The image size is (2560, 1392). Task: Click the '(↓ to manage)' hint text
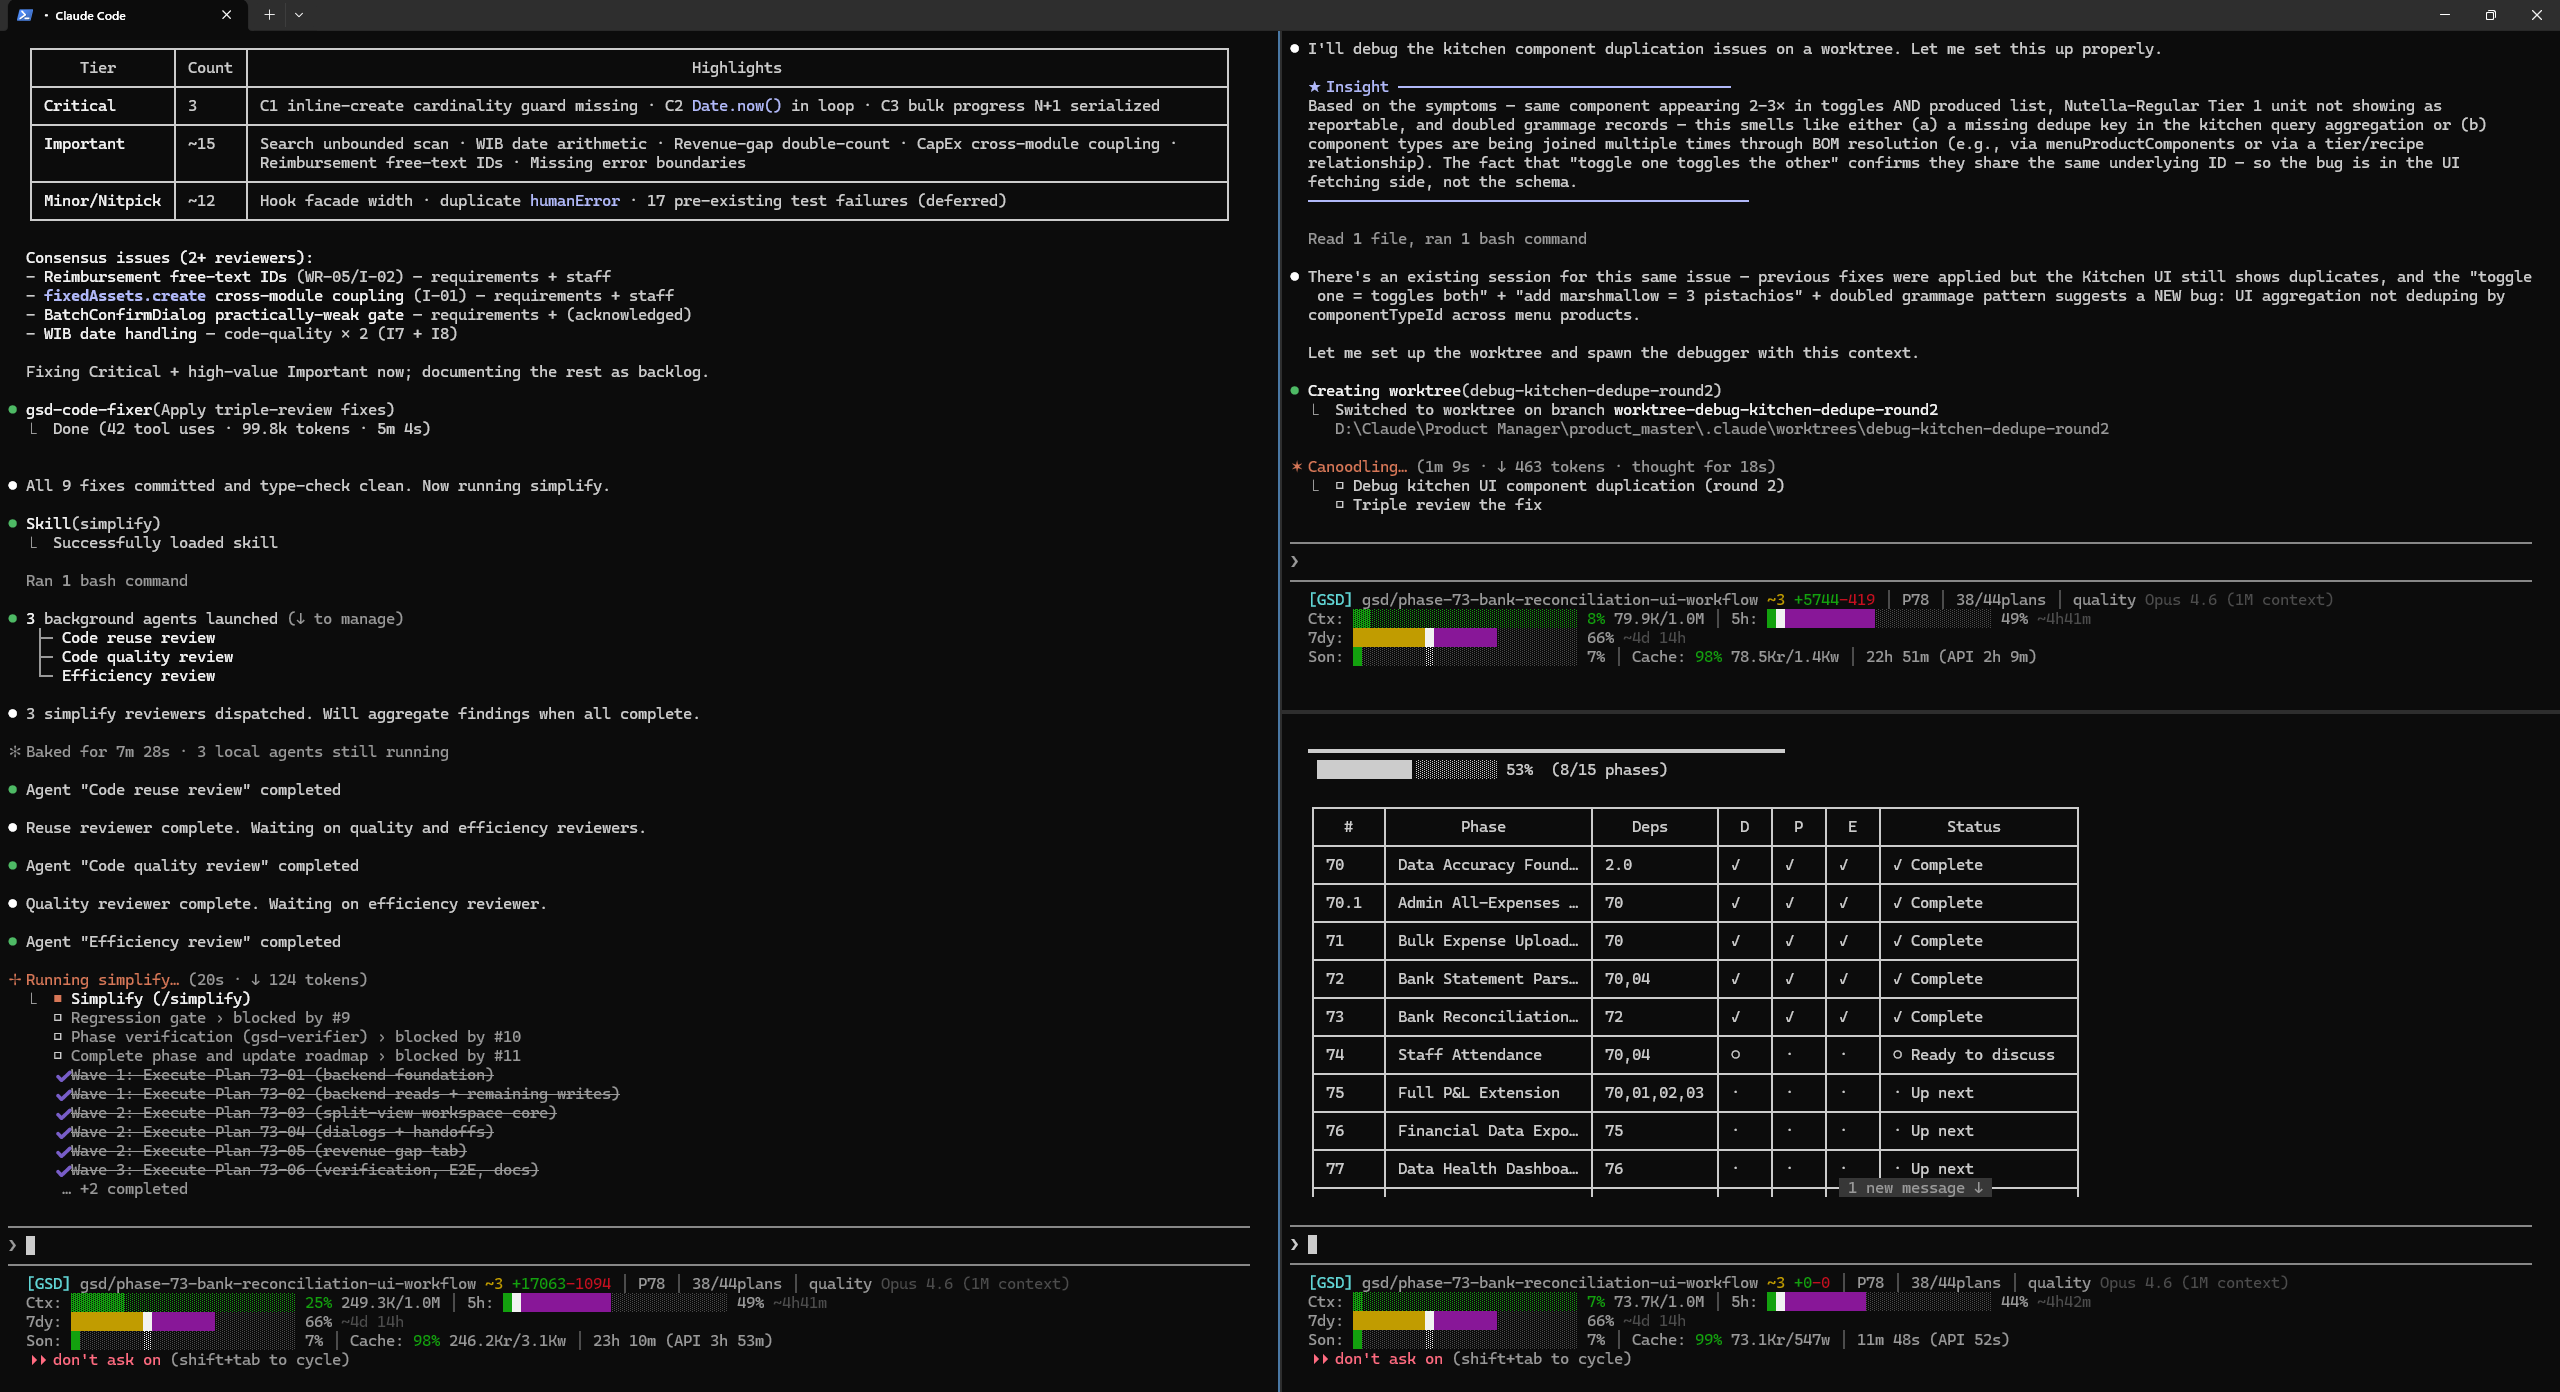345,619
